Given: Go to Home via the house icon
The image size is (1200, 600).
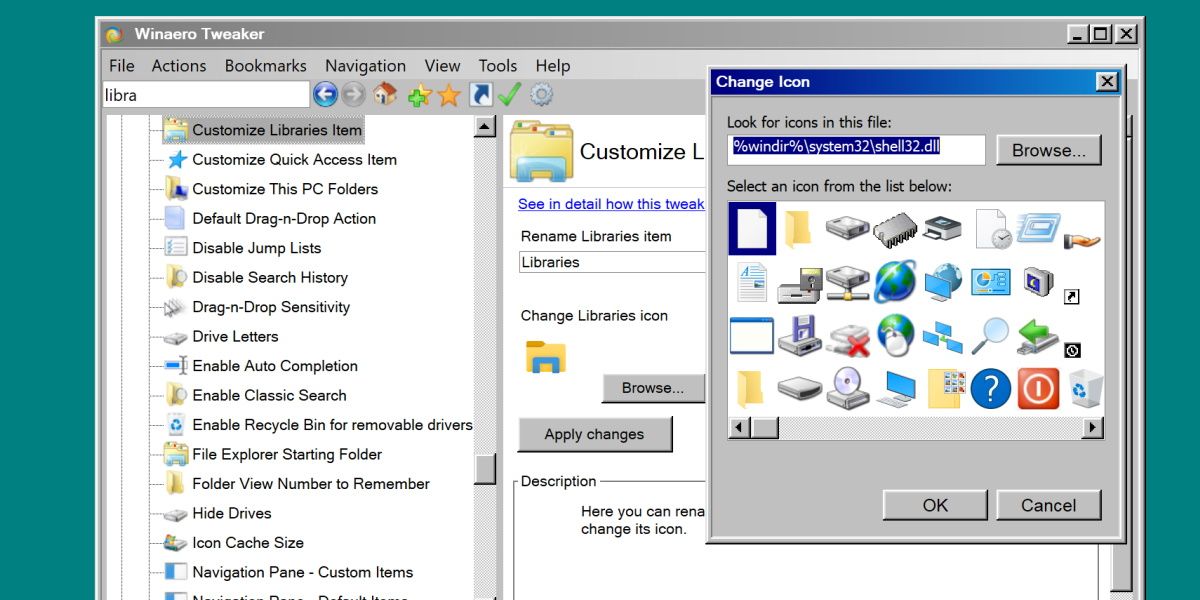Looking at the screenshot, I should point(385,95).
